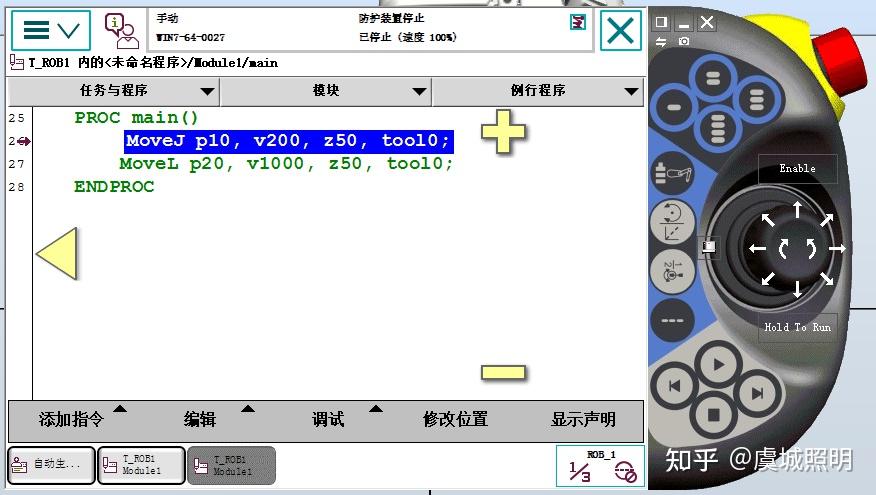Expand the 编辑 menu
The image size is (876, 495).
(x=200, y=419)
